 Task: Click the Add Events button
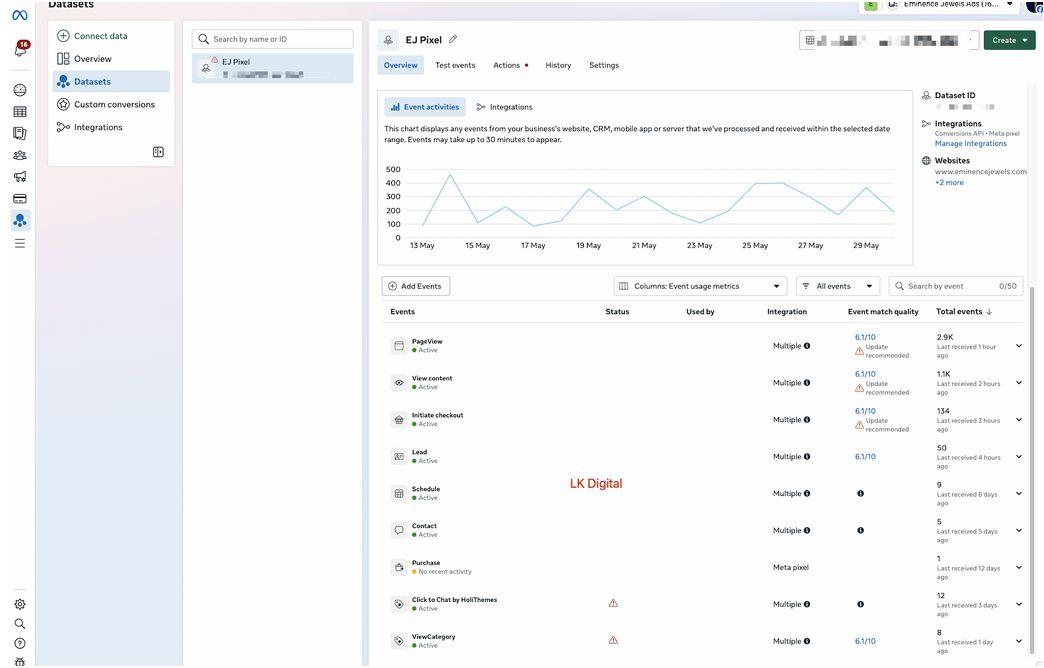415,286
